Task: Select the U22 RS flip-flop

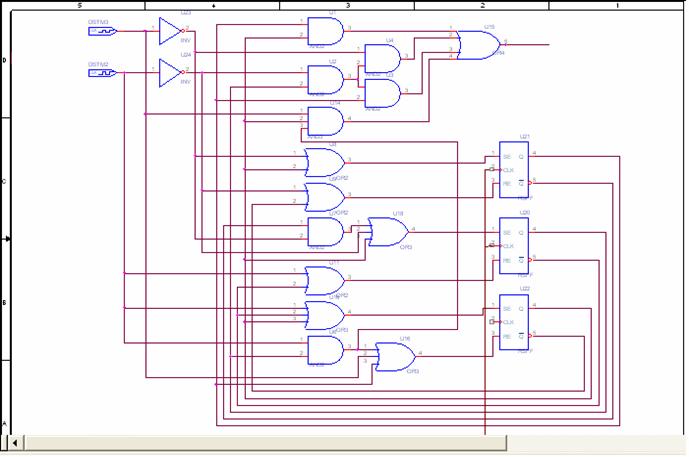Action: point(514,322)
